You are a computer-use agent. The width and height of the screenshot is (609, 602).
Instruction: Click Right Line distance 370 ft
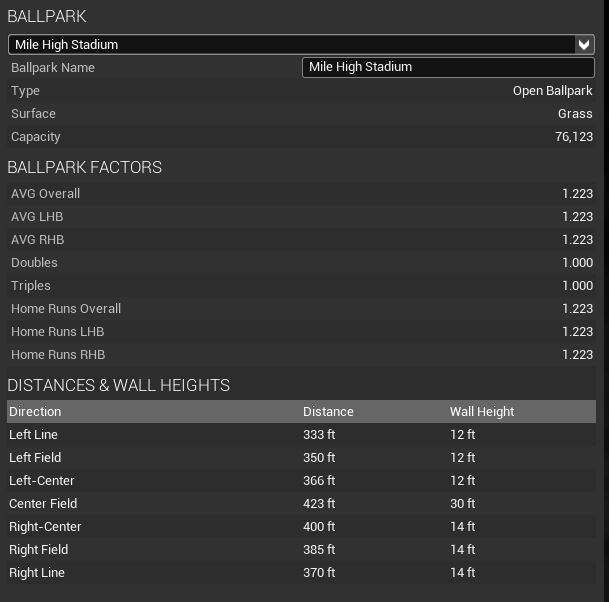tap(319, 573)
